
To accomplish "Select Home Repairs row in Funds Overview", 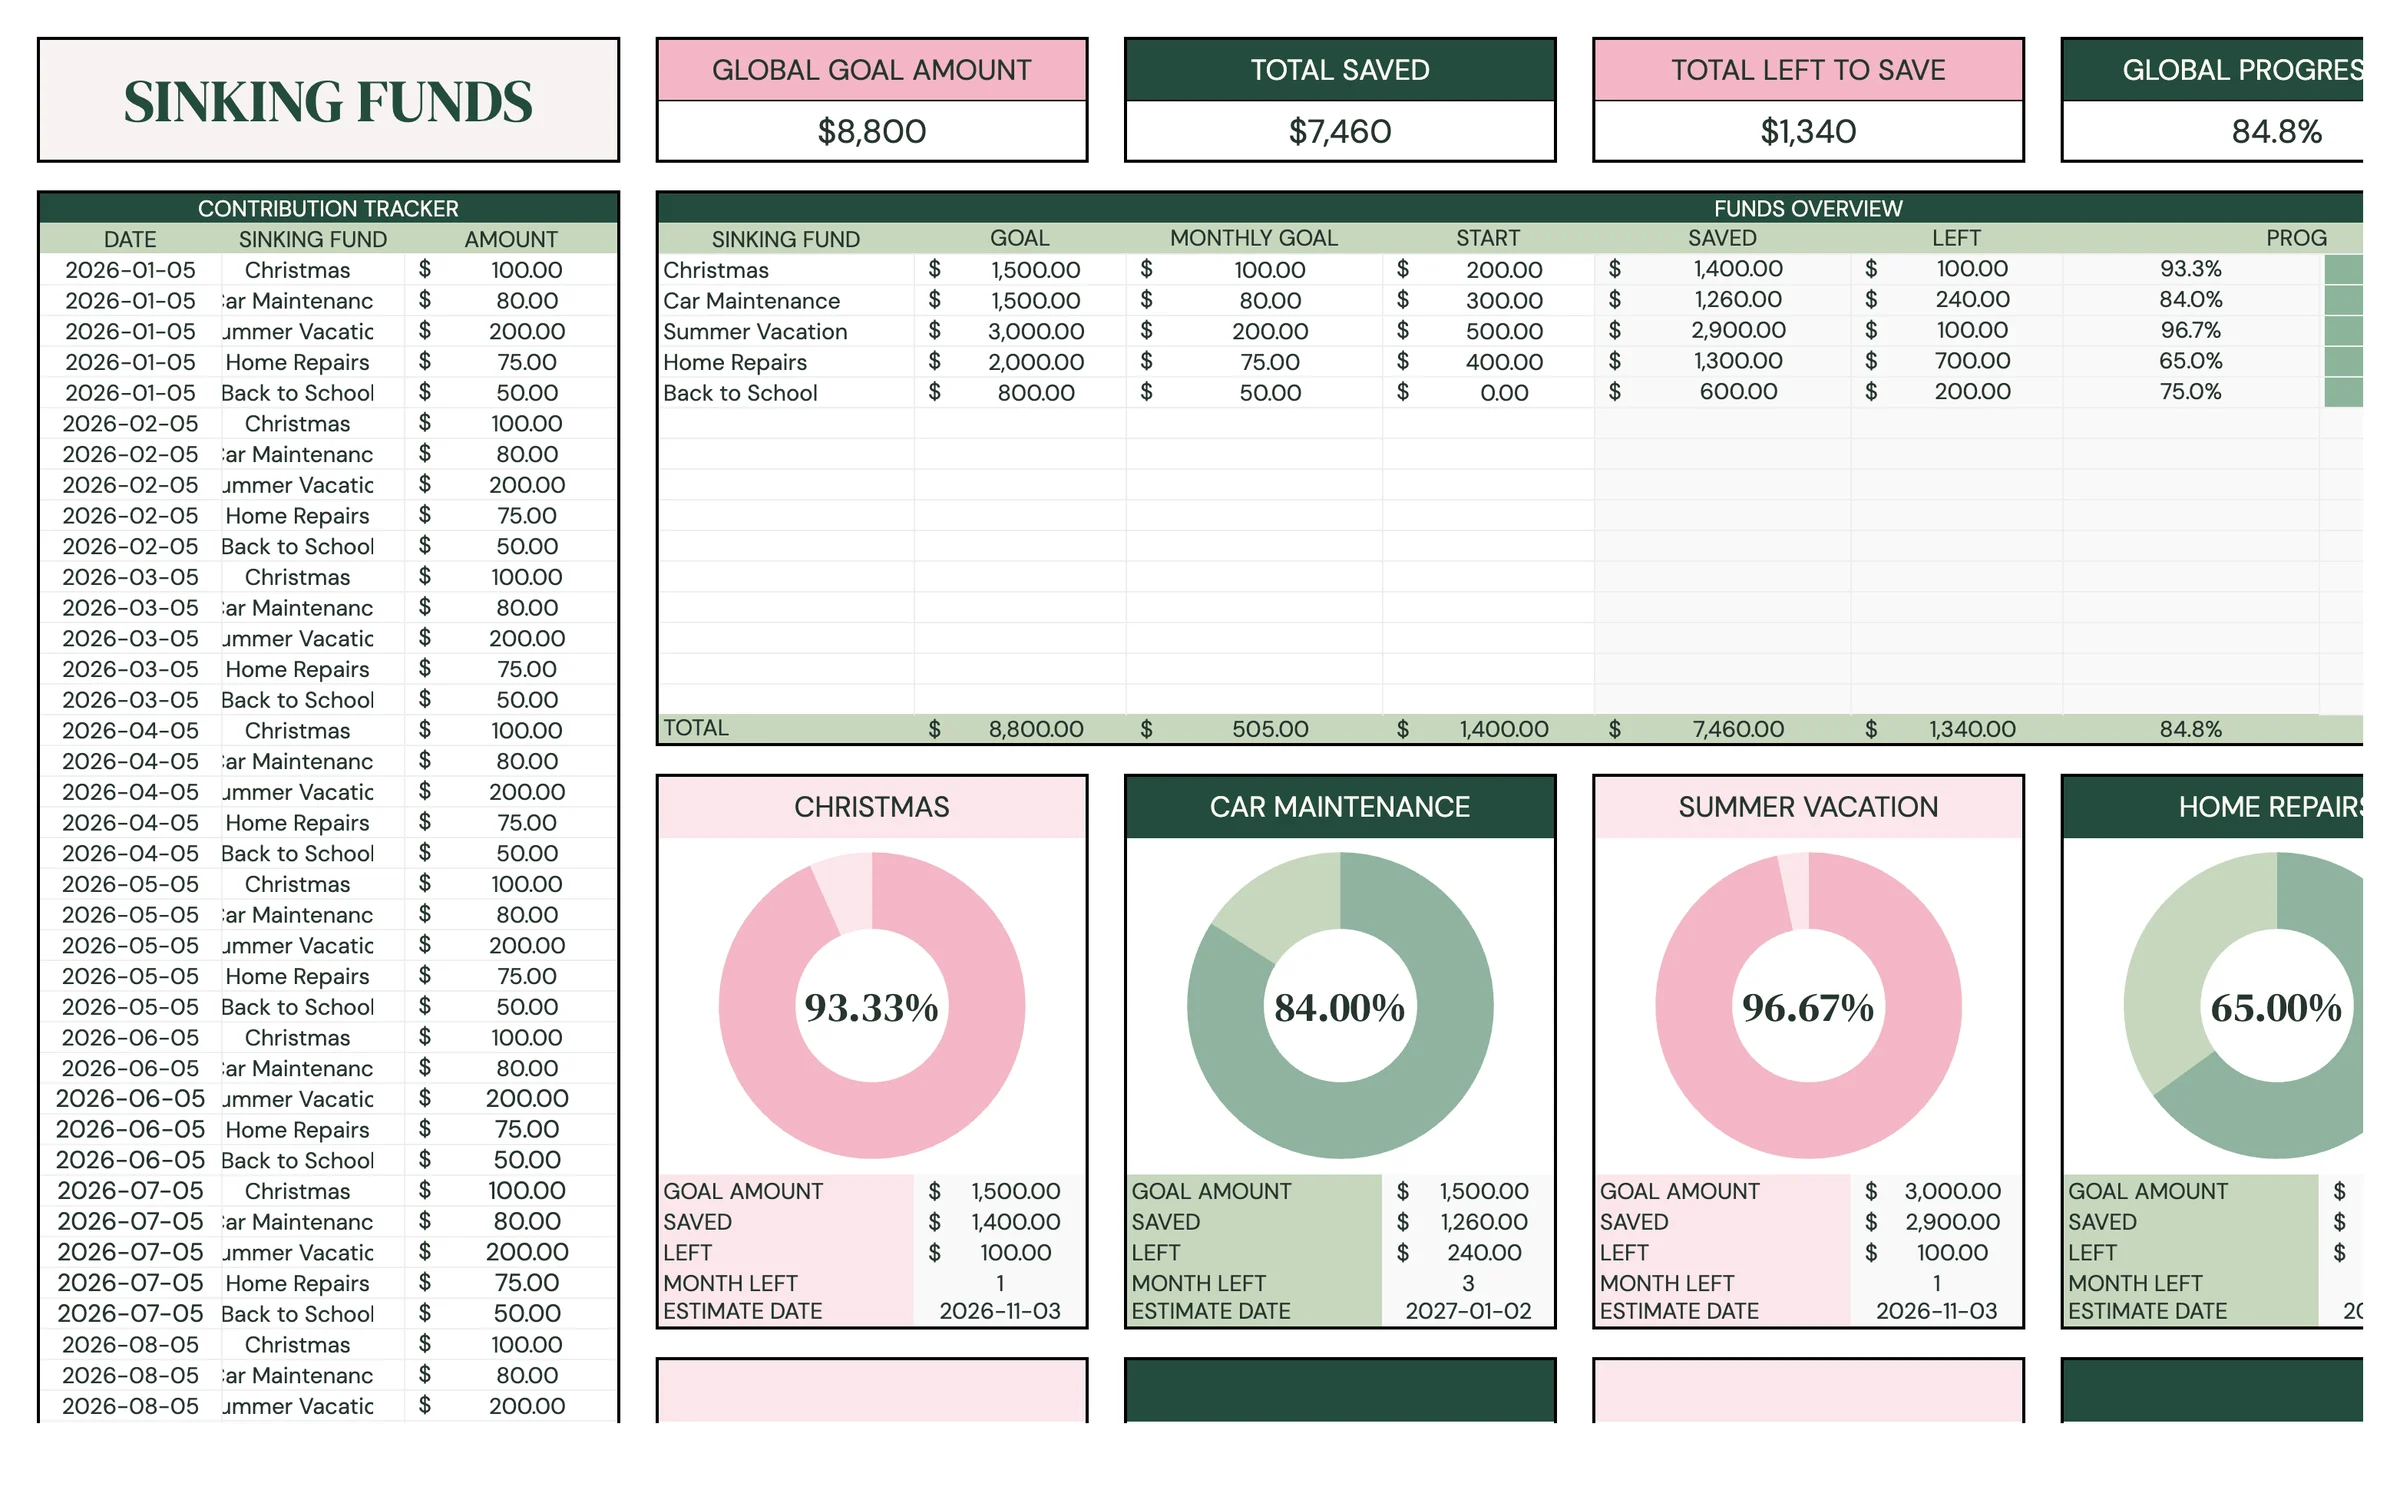I will [1510, 361].
